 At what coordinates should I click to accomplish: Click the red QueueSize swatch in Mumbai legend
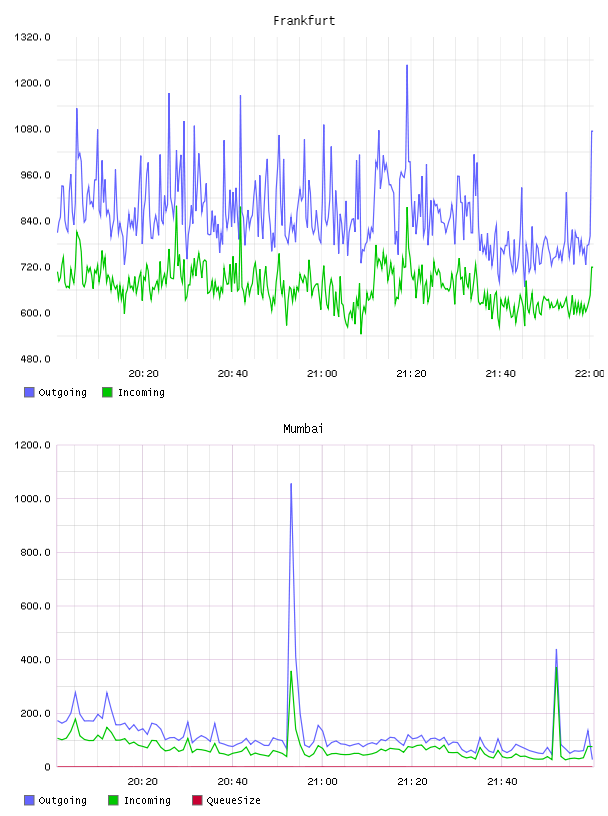197,800
